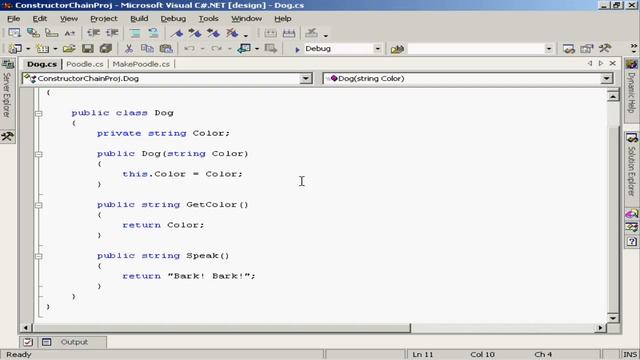
Task: Click the Navigate Backward icon
Action: tap(244, 49)
